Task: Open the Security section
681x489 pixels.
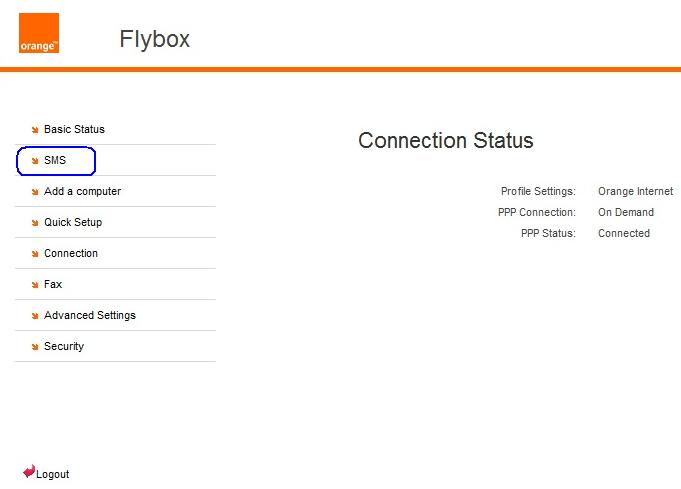Action: click(64, 346)
